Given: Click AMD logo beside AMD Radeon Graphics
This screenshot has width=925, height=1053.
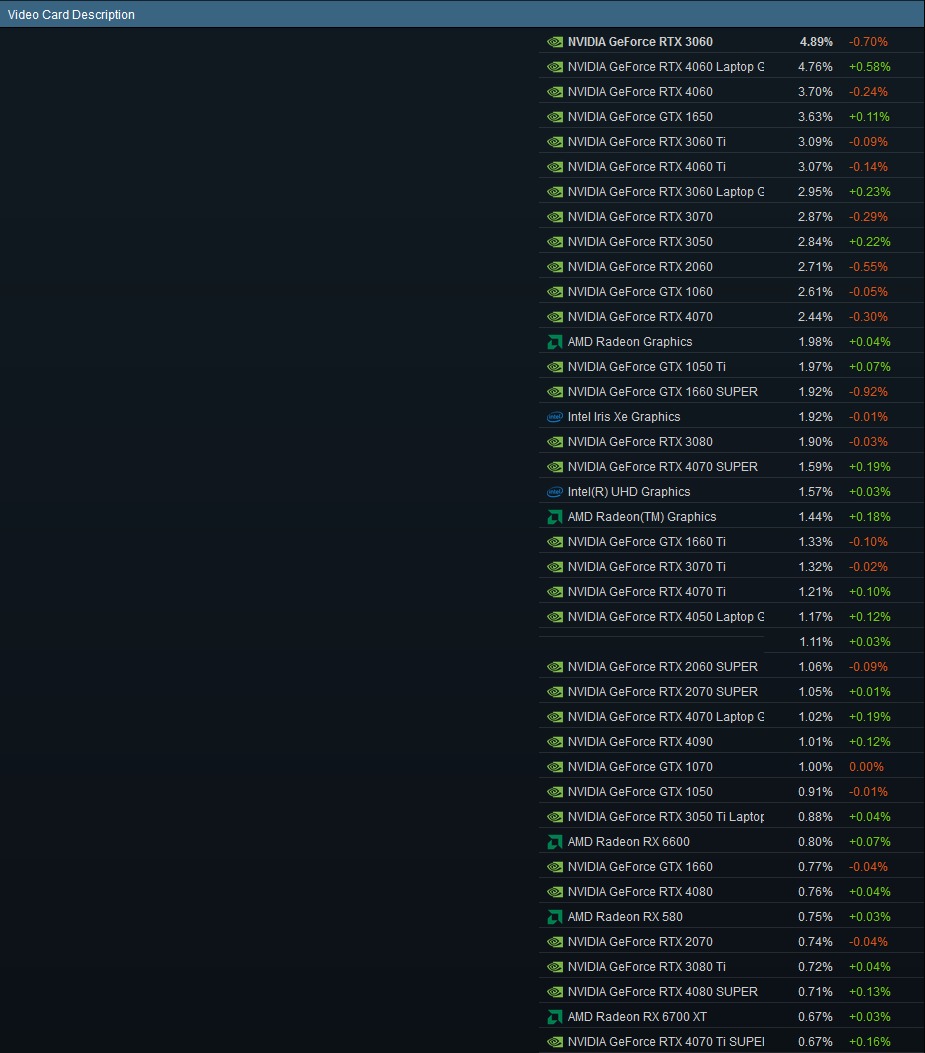Looking at the screenshot, I should [555, 342].
